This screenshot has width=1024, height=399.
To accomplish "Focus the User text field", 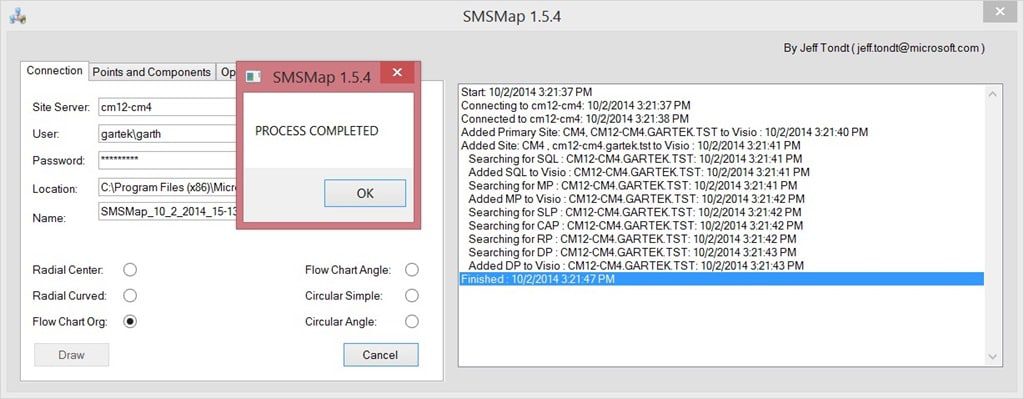I will [167, 133].
